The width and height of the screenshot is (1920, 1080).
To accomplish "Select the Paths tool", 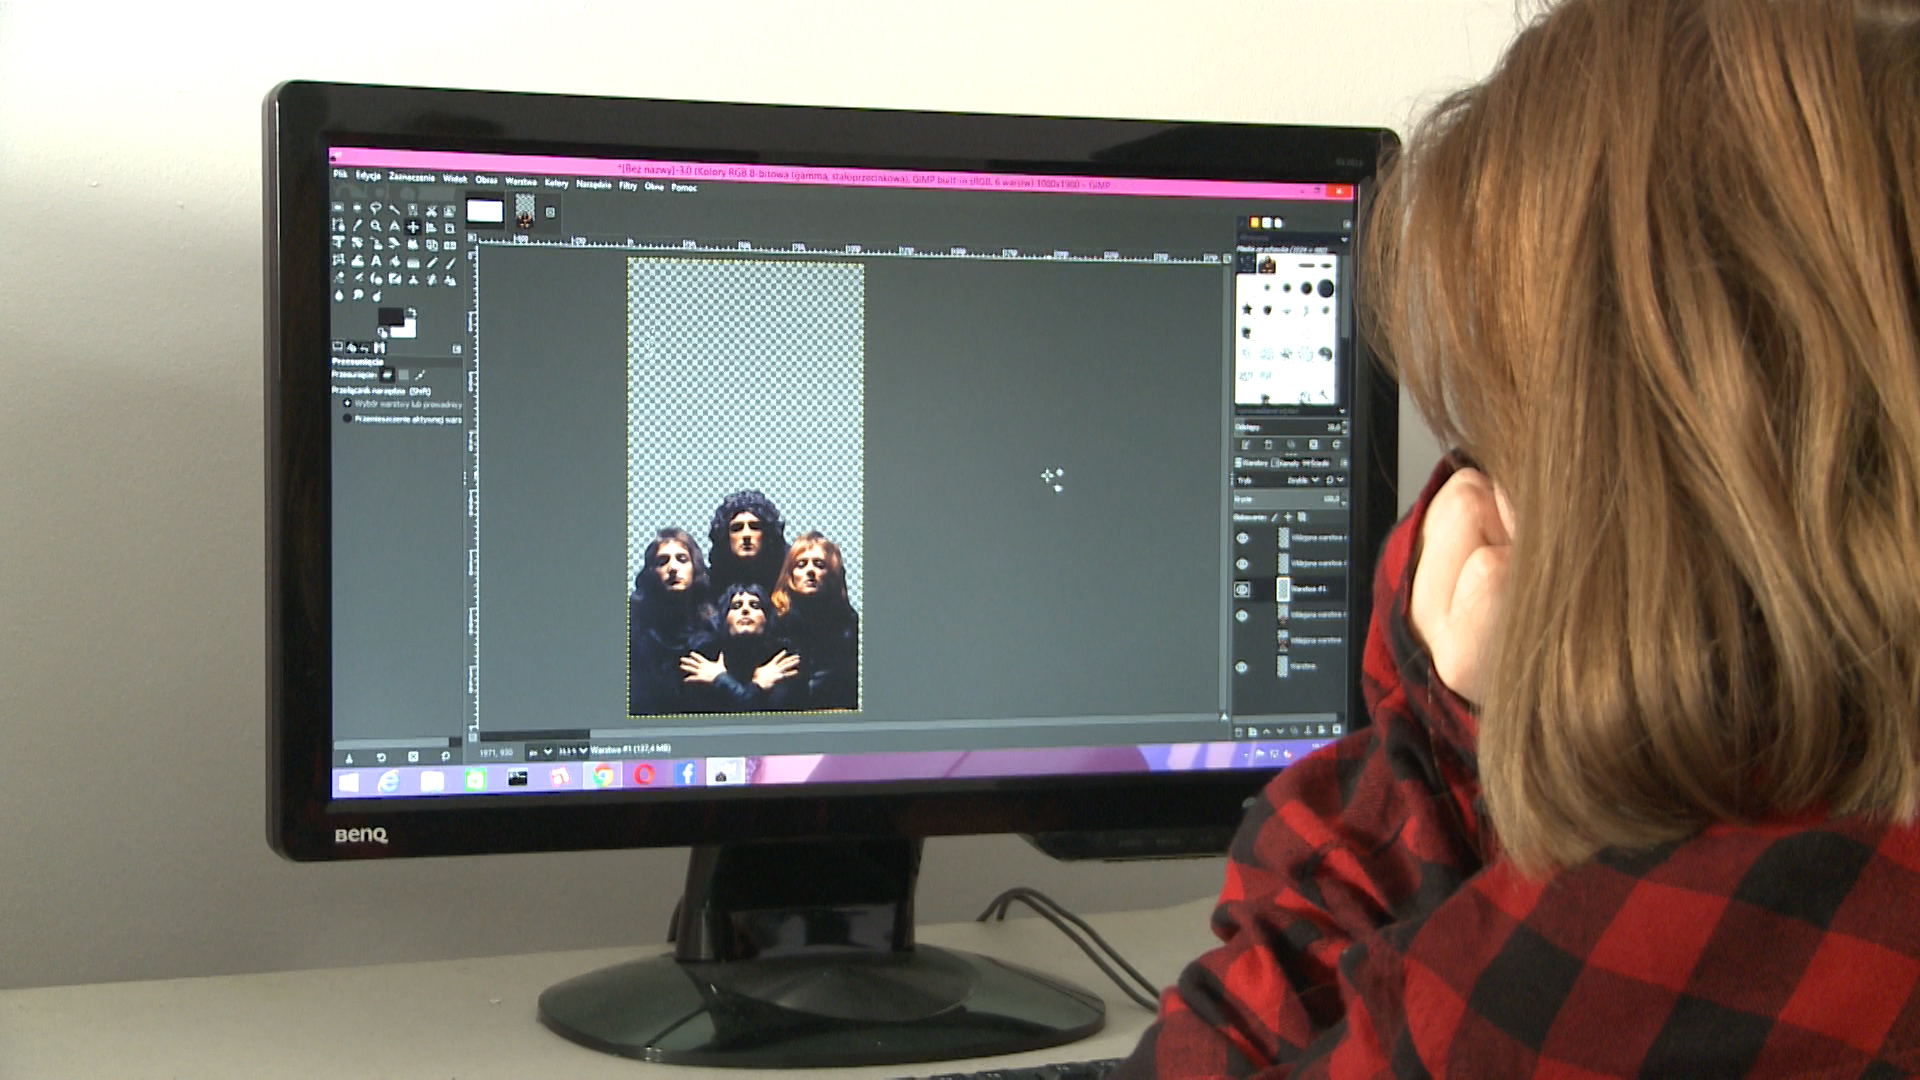I will click(x=338, y=226).
